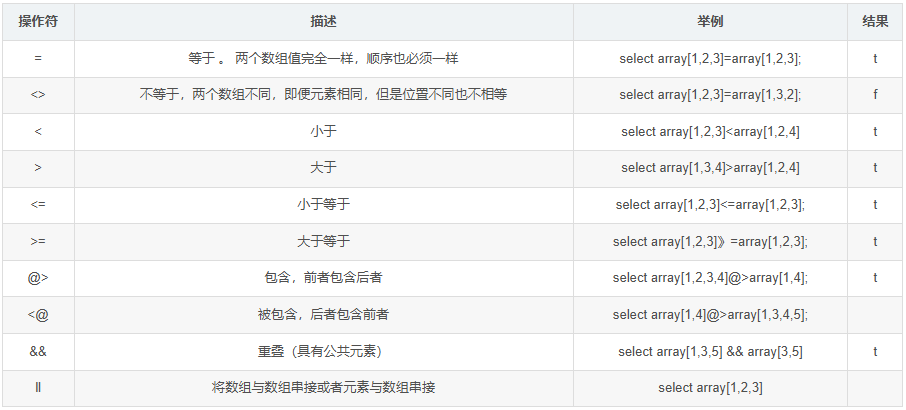The height and width of the screenshot is (410, 906).
Task: Select the 被包含，后者包含前者 description
Action: (x=323, y=315)
